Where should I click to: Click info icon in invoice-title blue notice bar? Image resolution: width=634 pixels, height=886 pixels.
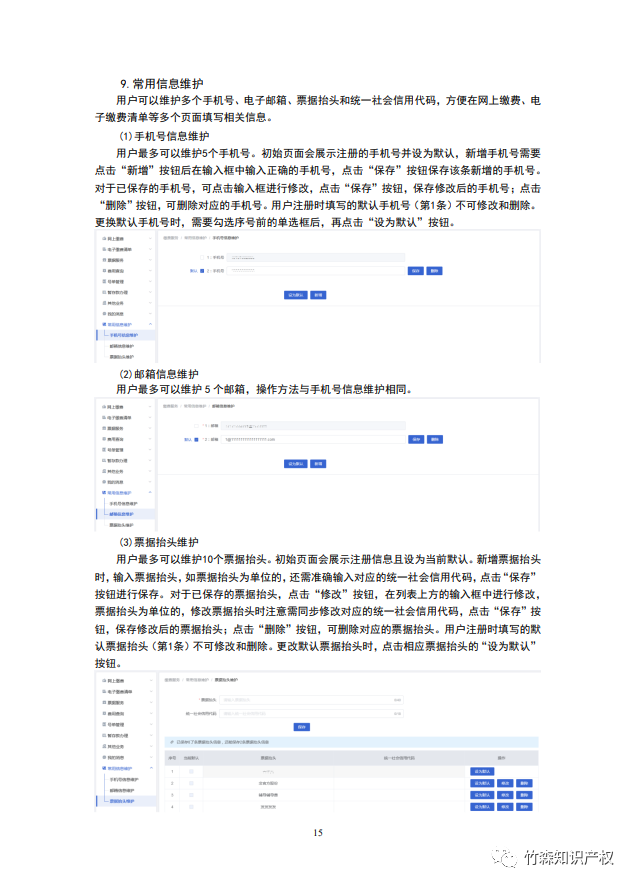(x=172, y=742)
